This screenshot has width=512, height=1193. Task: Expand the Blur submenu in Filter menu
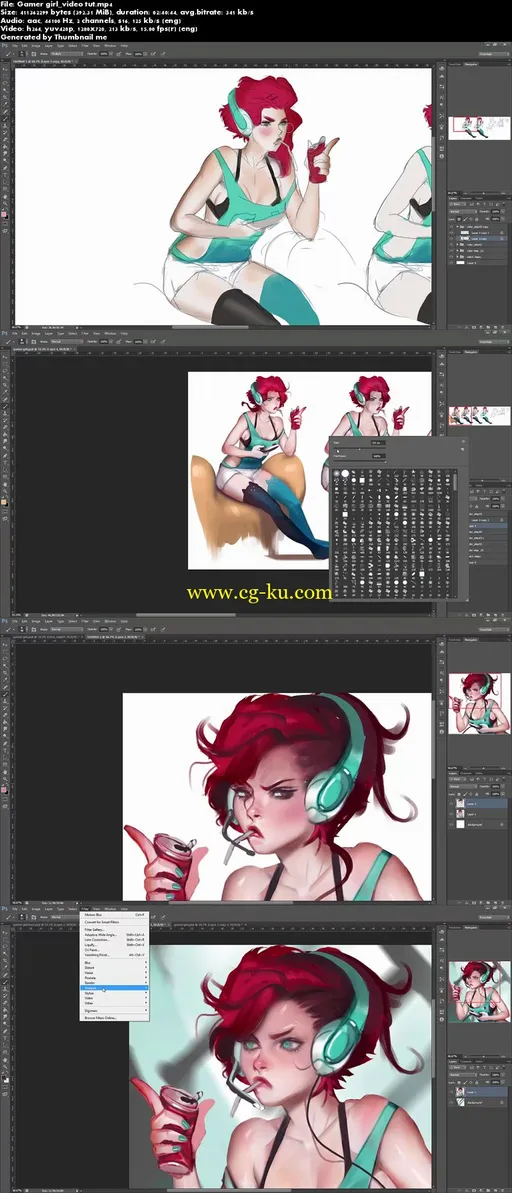point(114,962)
